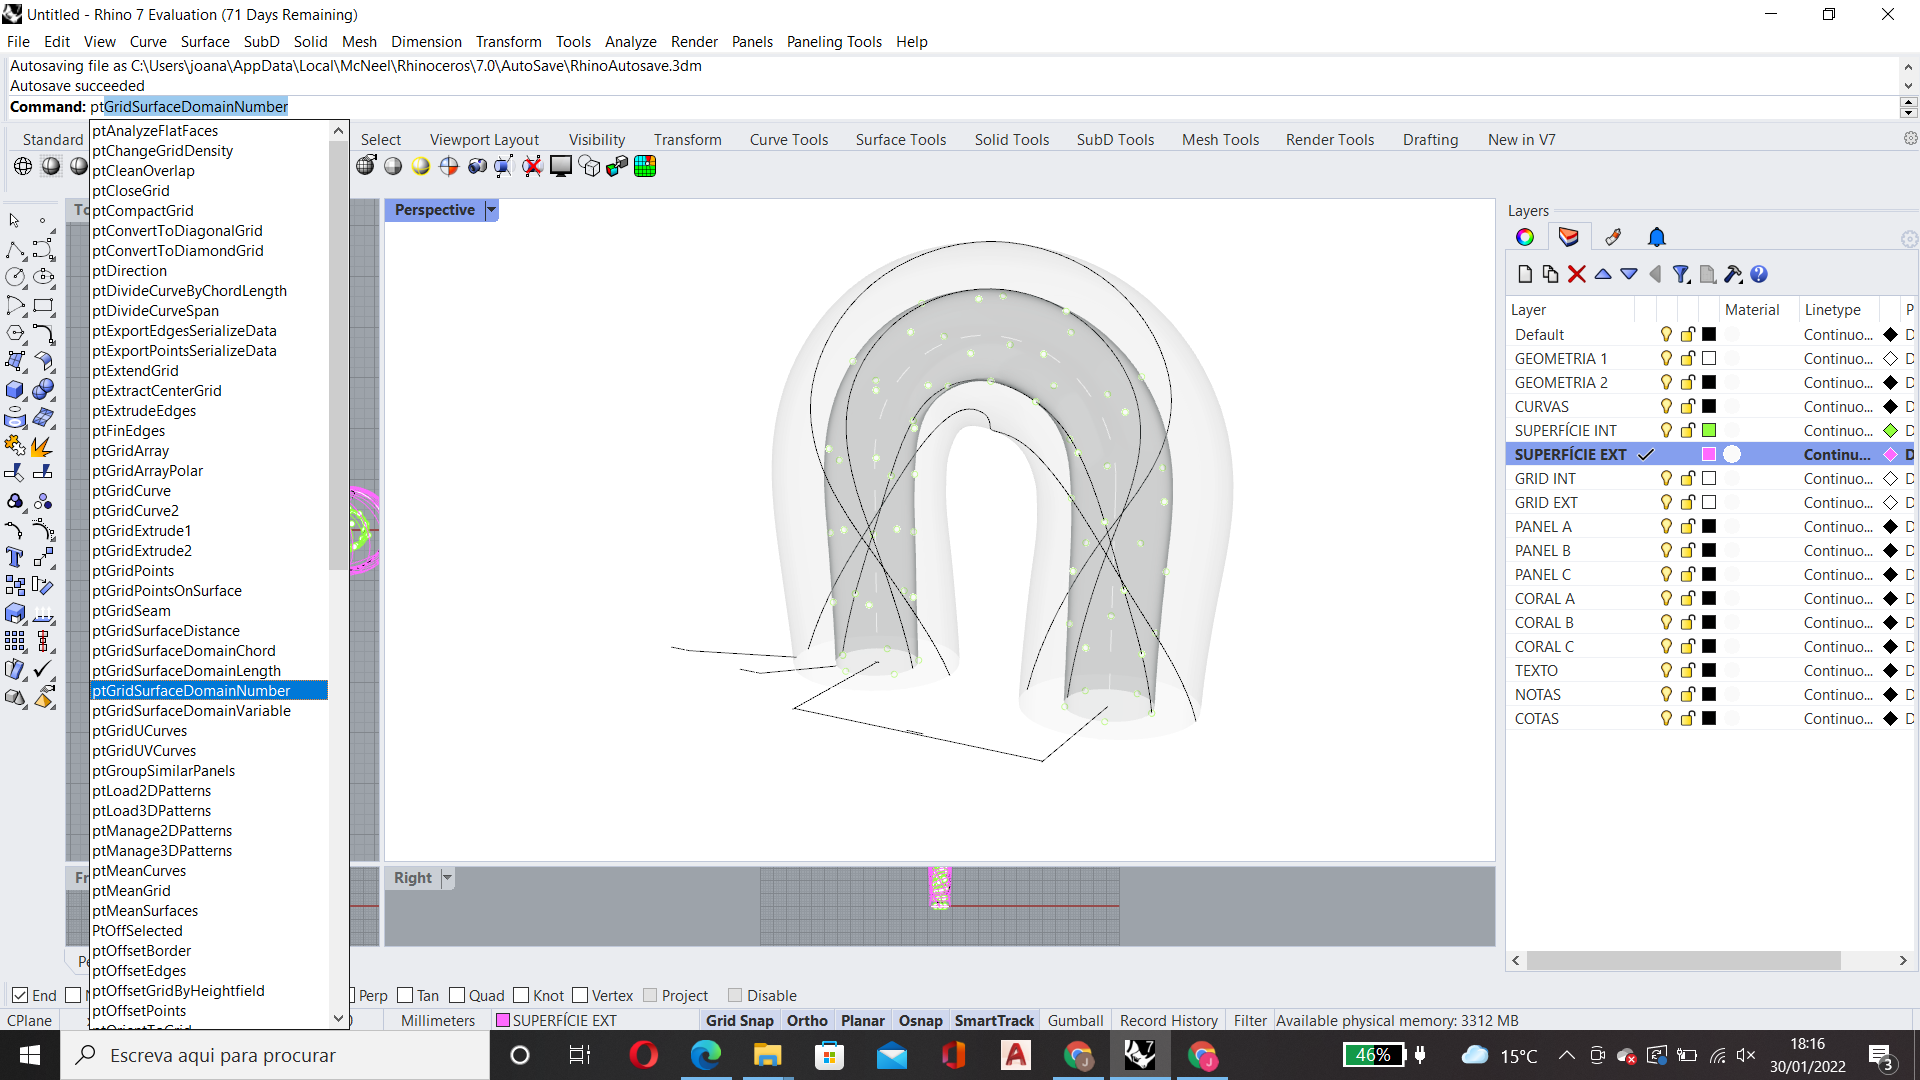Show hidden system tray icons chevron

click(1566, 1055)
